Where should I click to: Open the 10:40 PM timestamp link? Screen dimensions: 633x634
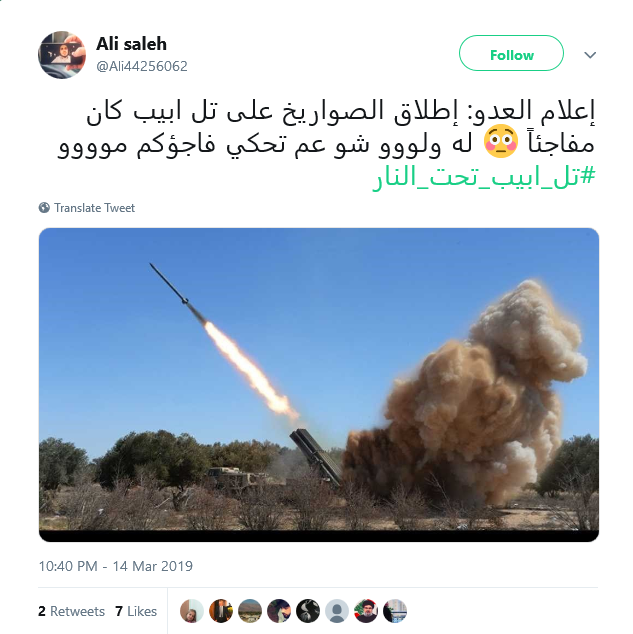pos(116,566)
